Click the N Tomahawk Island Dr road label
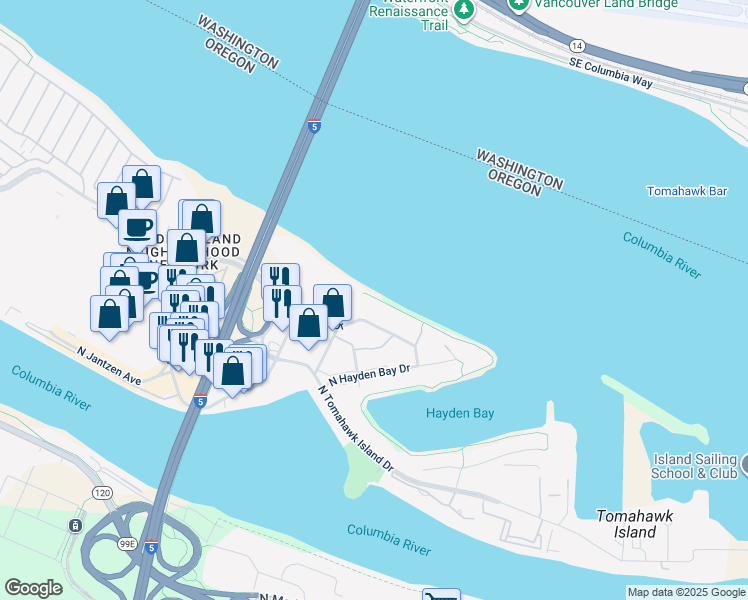Viewport: 748px width, 600px height. pos(356,429)
